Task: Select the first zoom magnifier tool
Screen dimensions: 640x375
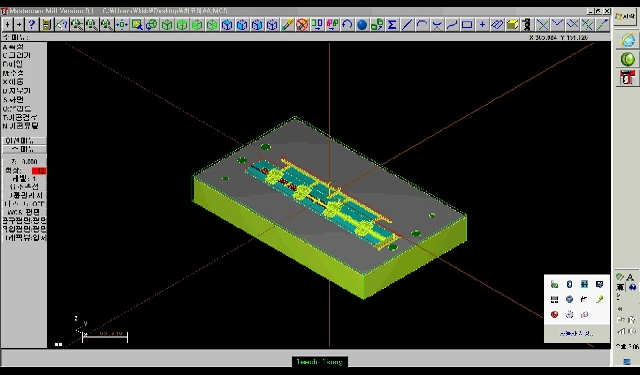Action: coord(77,24)
